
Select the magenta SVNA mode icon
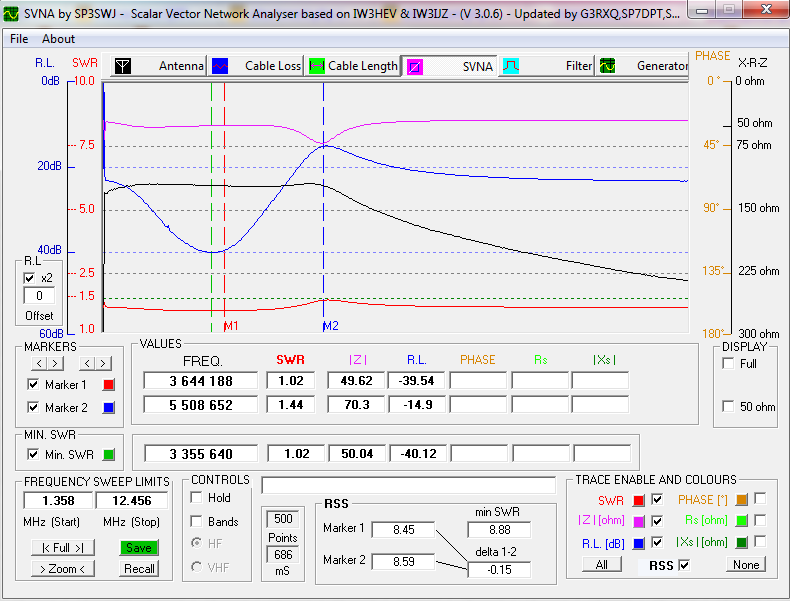click(414, 66)
